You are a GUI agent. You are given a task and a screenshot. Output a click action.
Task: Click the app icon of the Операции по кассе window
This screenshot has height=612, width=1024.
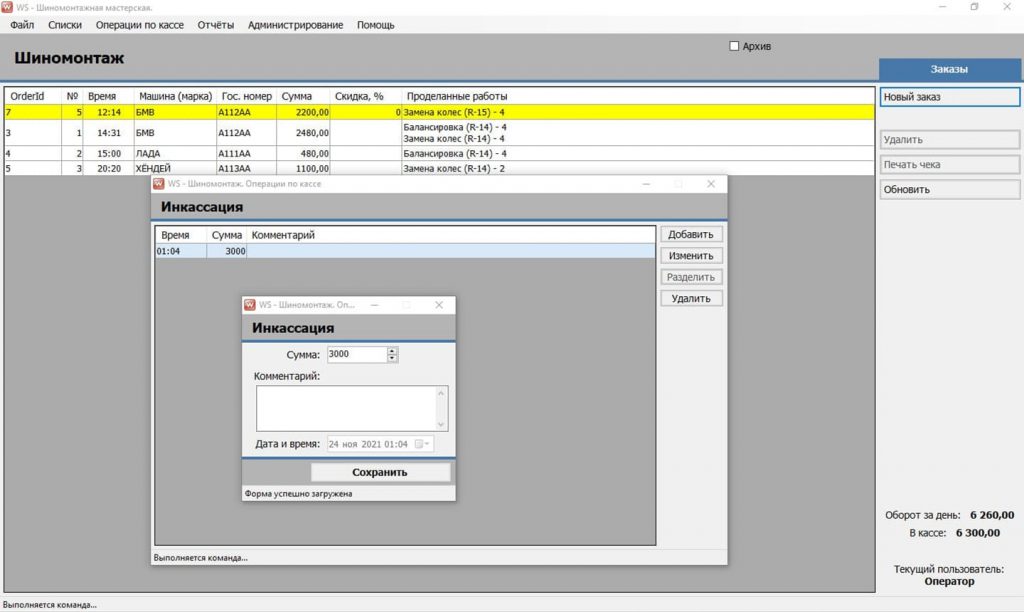159,184
